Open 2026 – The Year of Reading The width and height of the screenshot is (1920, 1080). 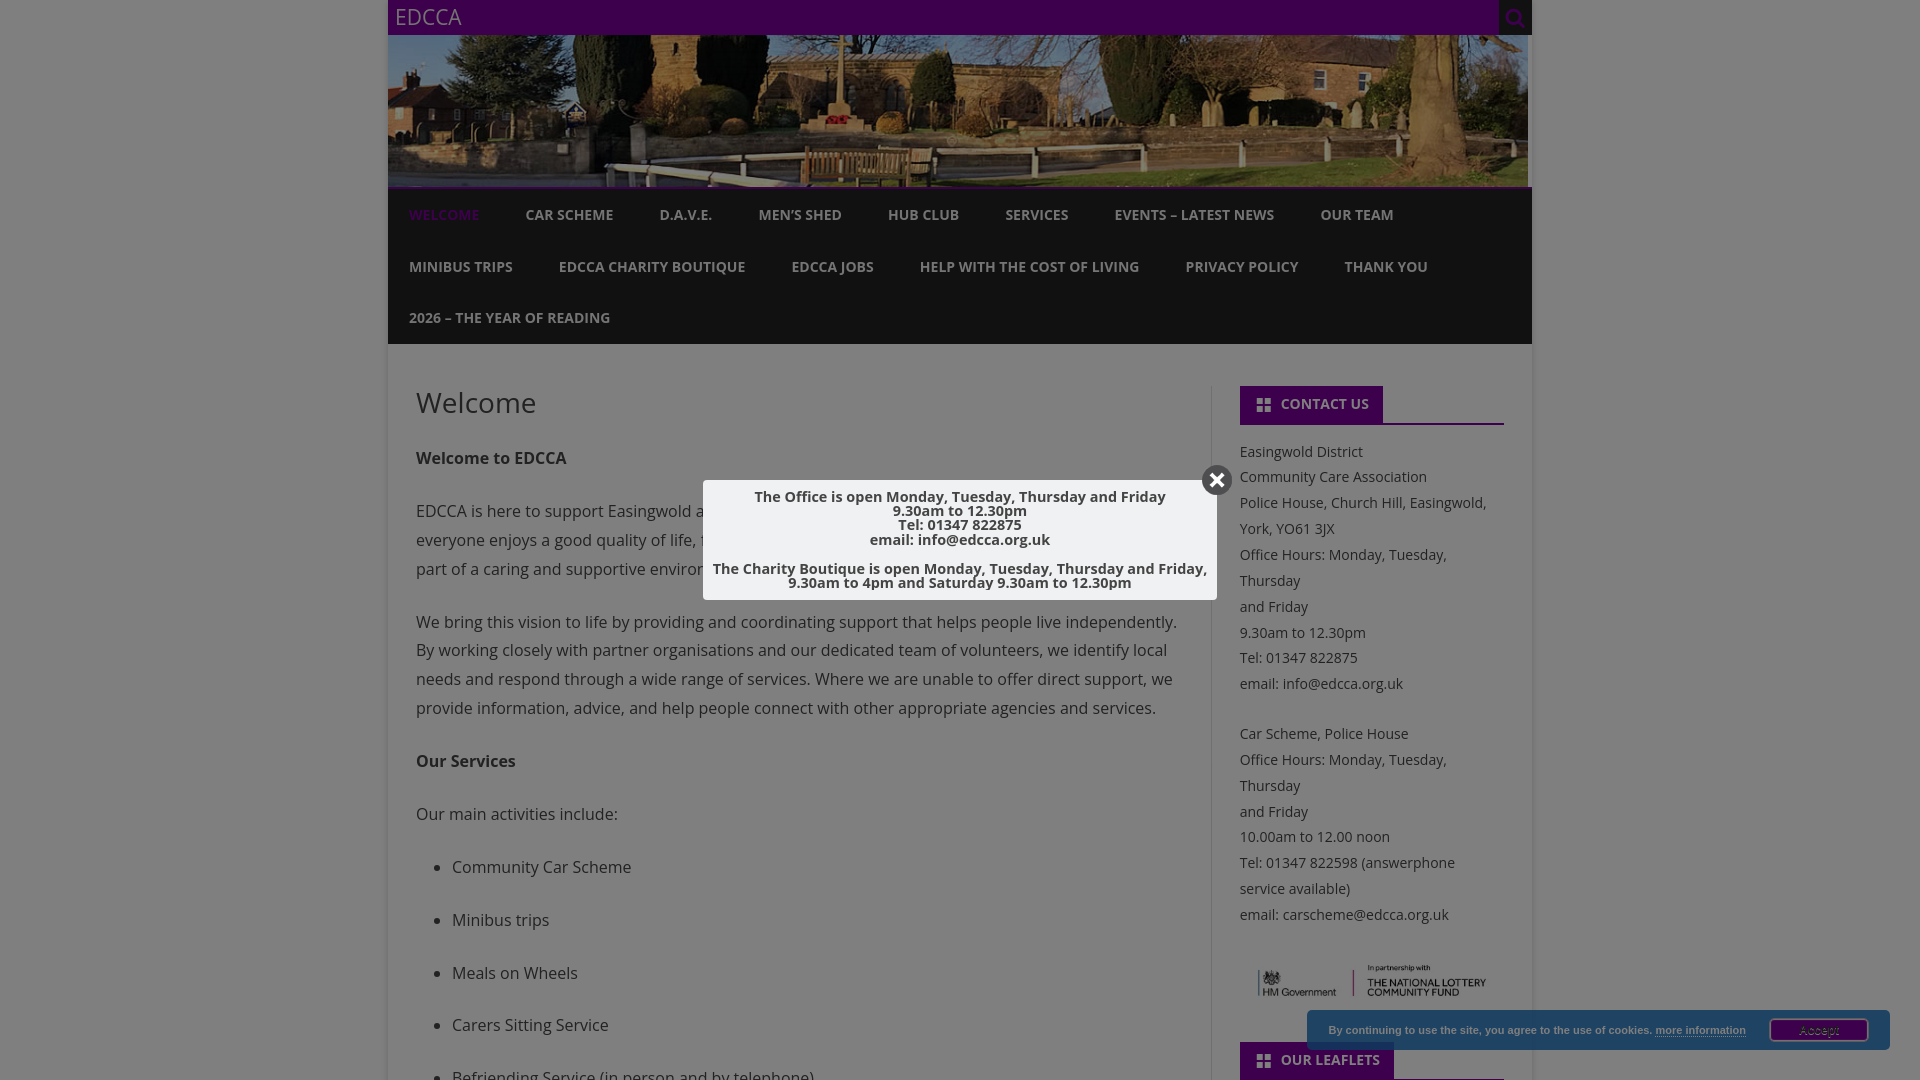click(x=509, y=318)
